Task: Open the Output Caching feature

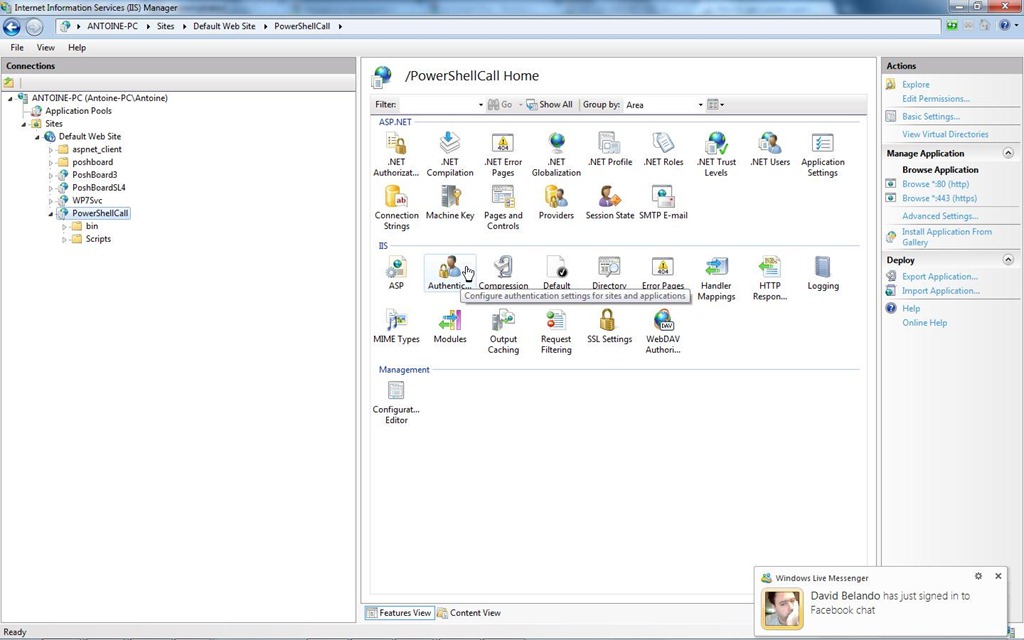Action: coord(503,332)
